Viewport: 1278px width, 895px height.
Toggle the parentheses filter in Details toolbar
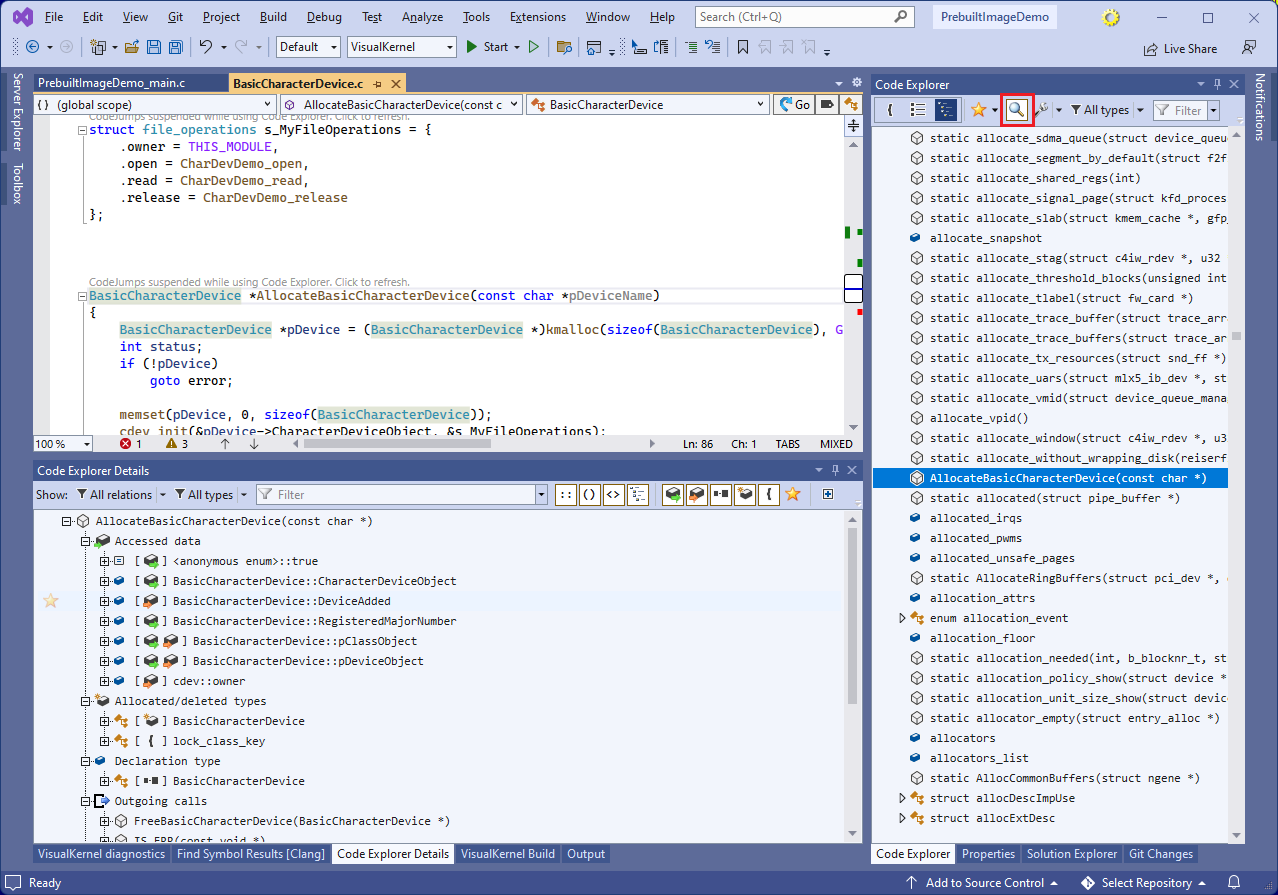coord(589,494)
